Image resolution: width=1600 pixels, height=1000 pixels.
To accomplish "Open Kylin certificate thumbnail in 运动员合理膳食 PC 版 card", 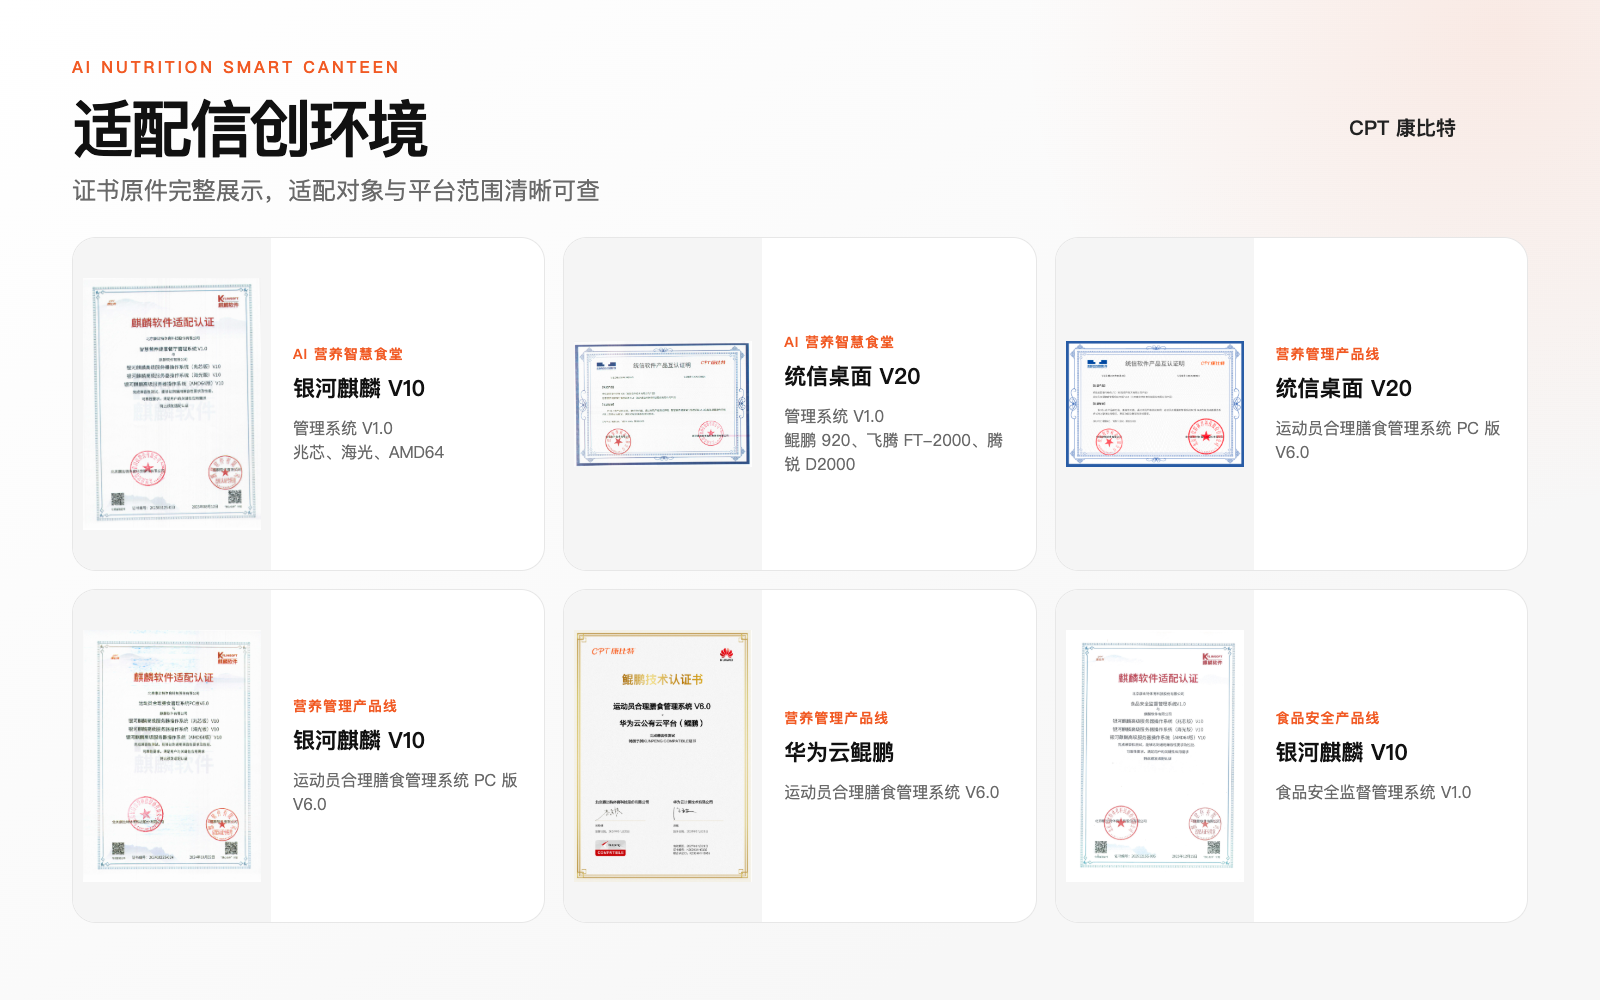I will tap(172, 756).
